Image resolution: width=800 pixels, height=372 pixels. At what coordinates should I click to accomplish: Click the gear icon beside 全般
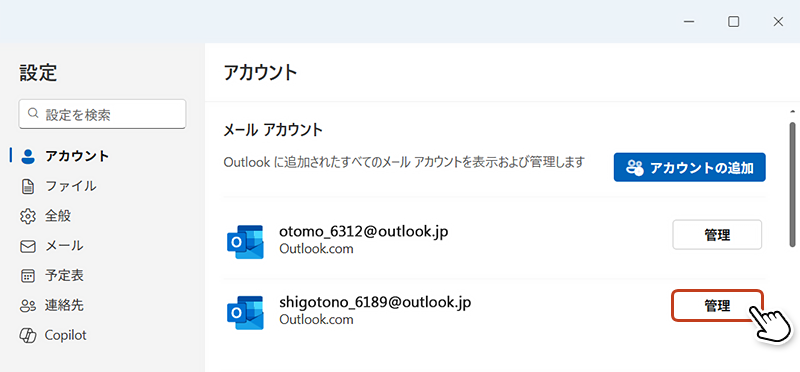point(28,216)
